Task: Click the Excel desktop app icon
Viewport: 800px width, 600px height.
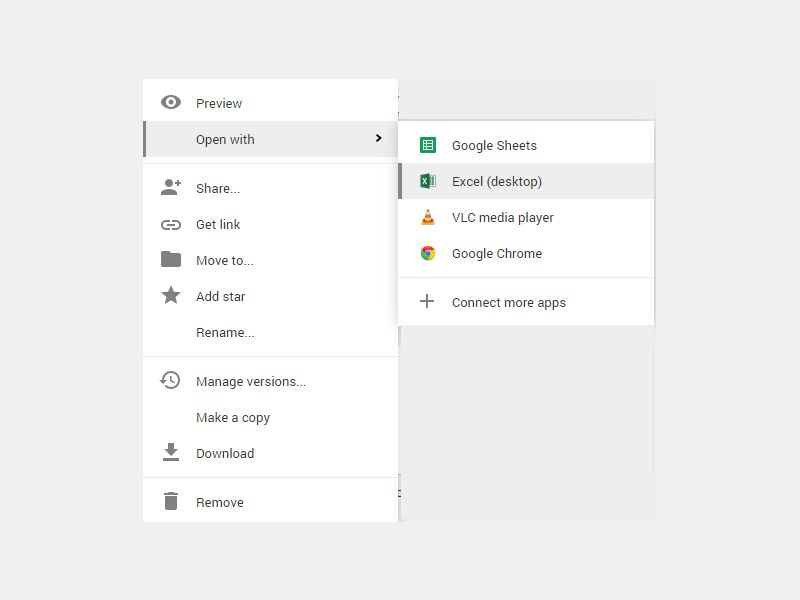Action: [x=428, y=181]
